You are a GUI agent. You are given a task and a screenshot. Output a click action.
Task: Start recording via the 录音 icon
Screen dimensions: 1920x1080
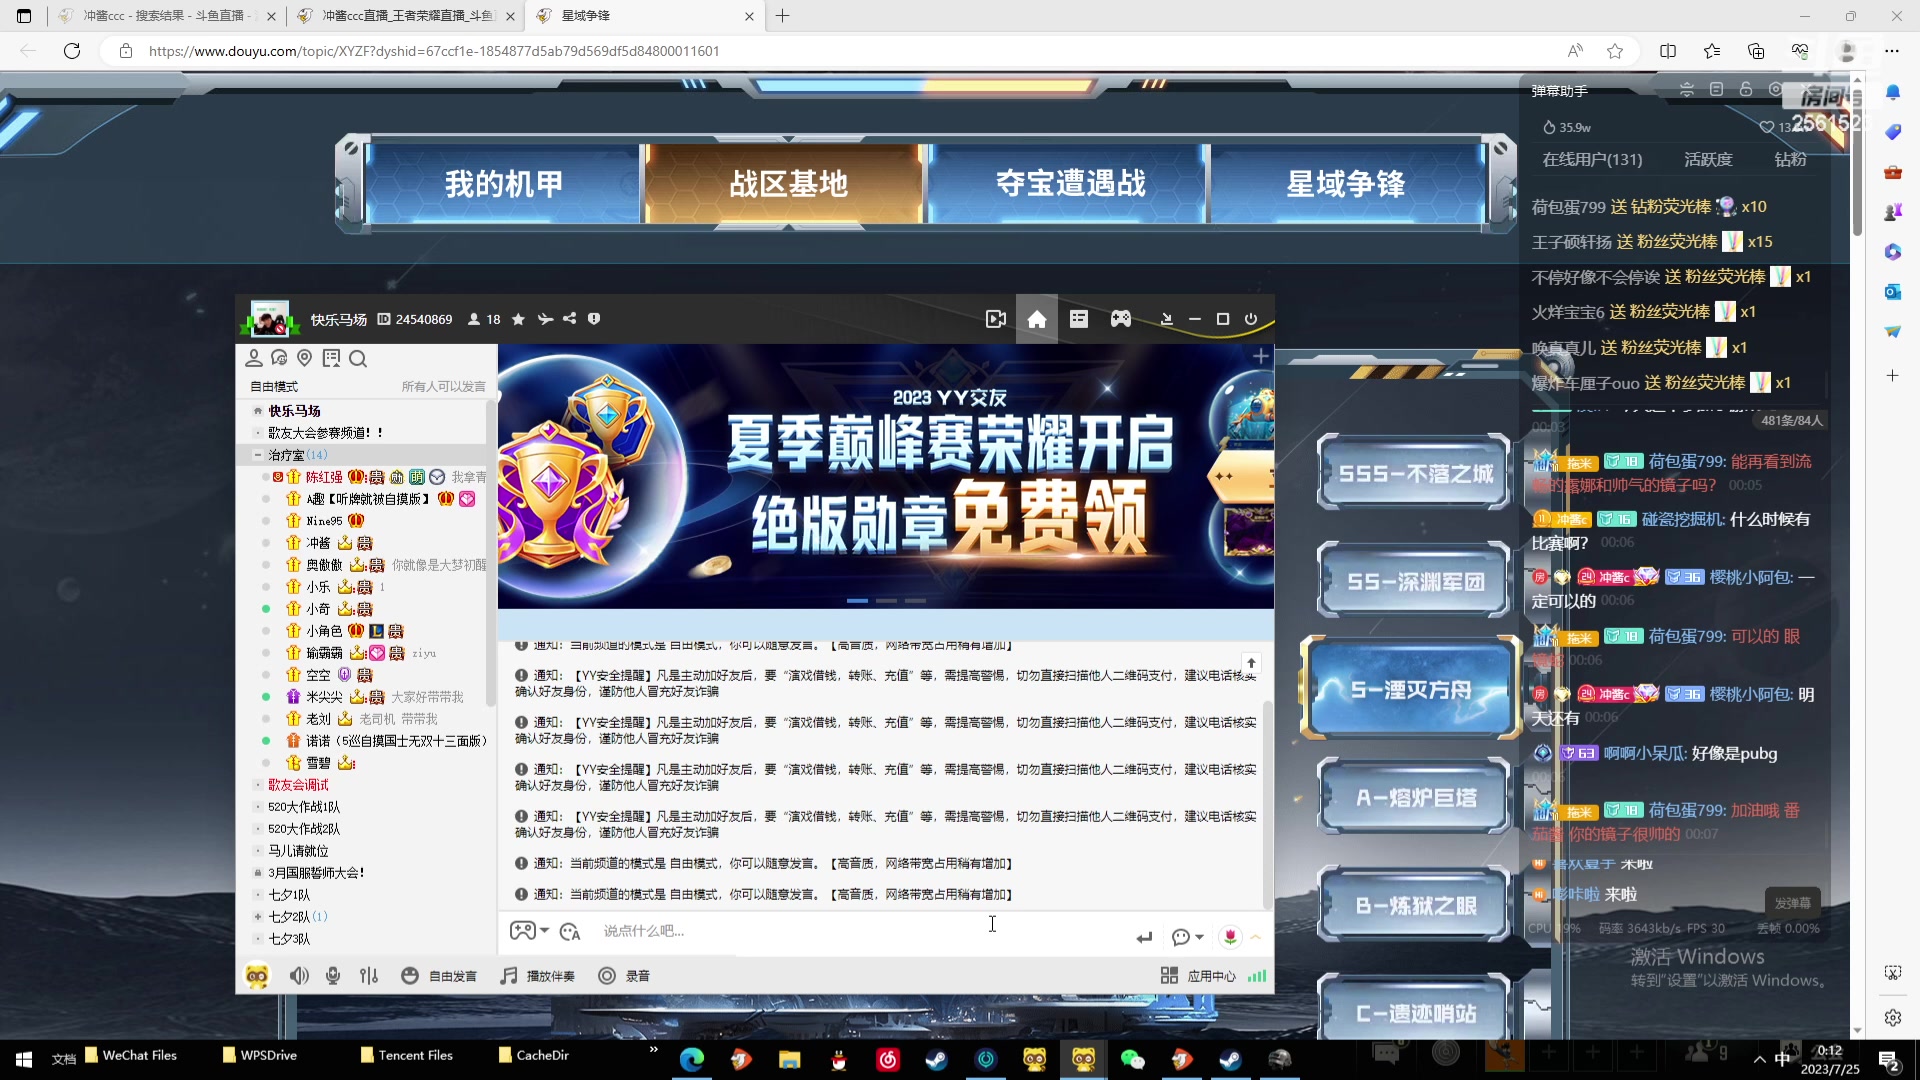pyautogui.click(x=607, y=975)
